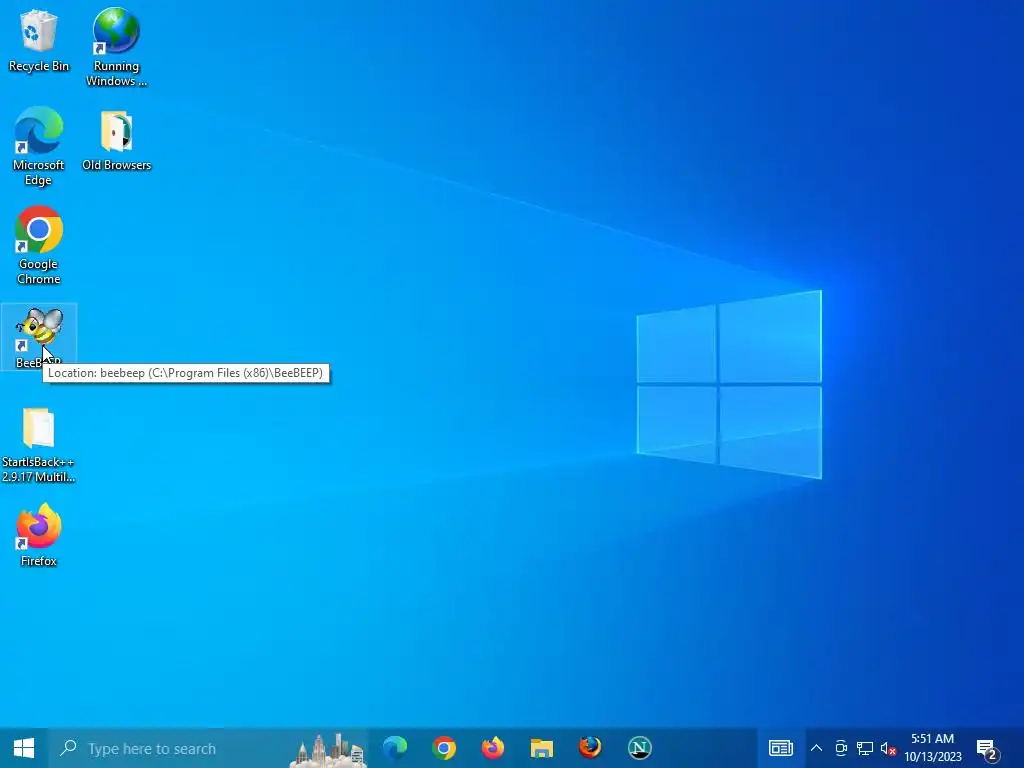Select the Running Windows shortcut on desktop

coord(116,47)
